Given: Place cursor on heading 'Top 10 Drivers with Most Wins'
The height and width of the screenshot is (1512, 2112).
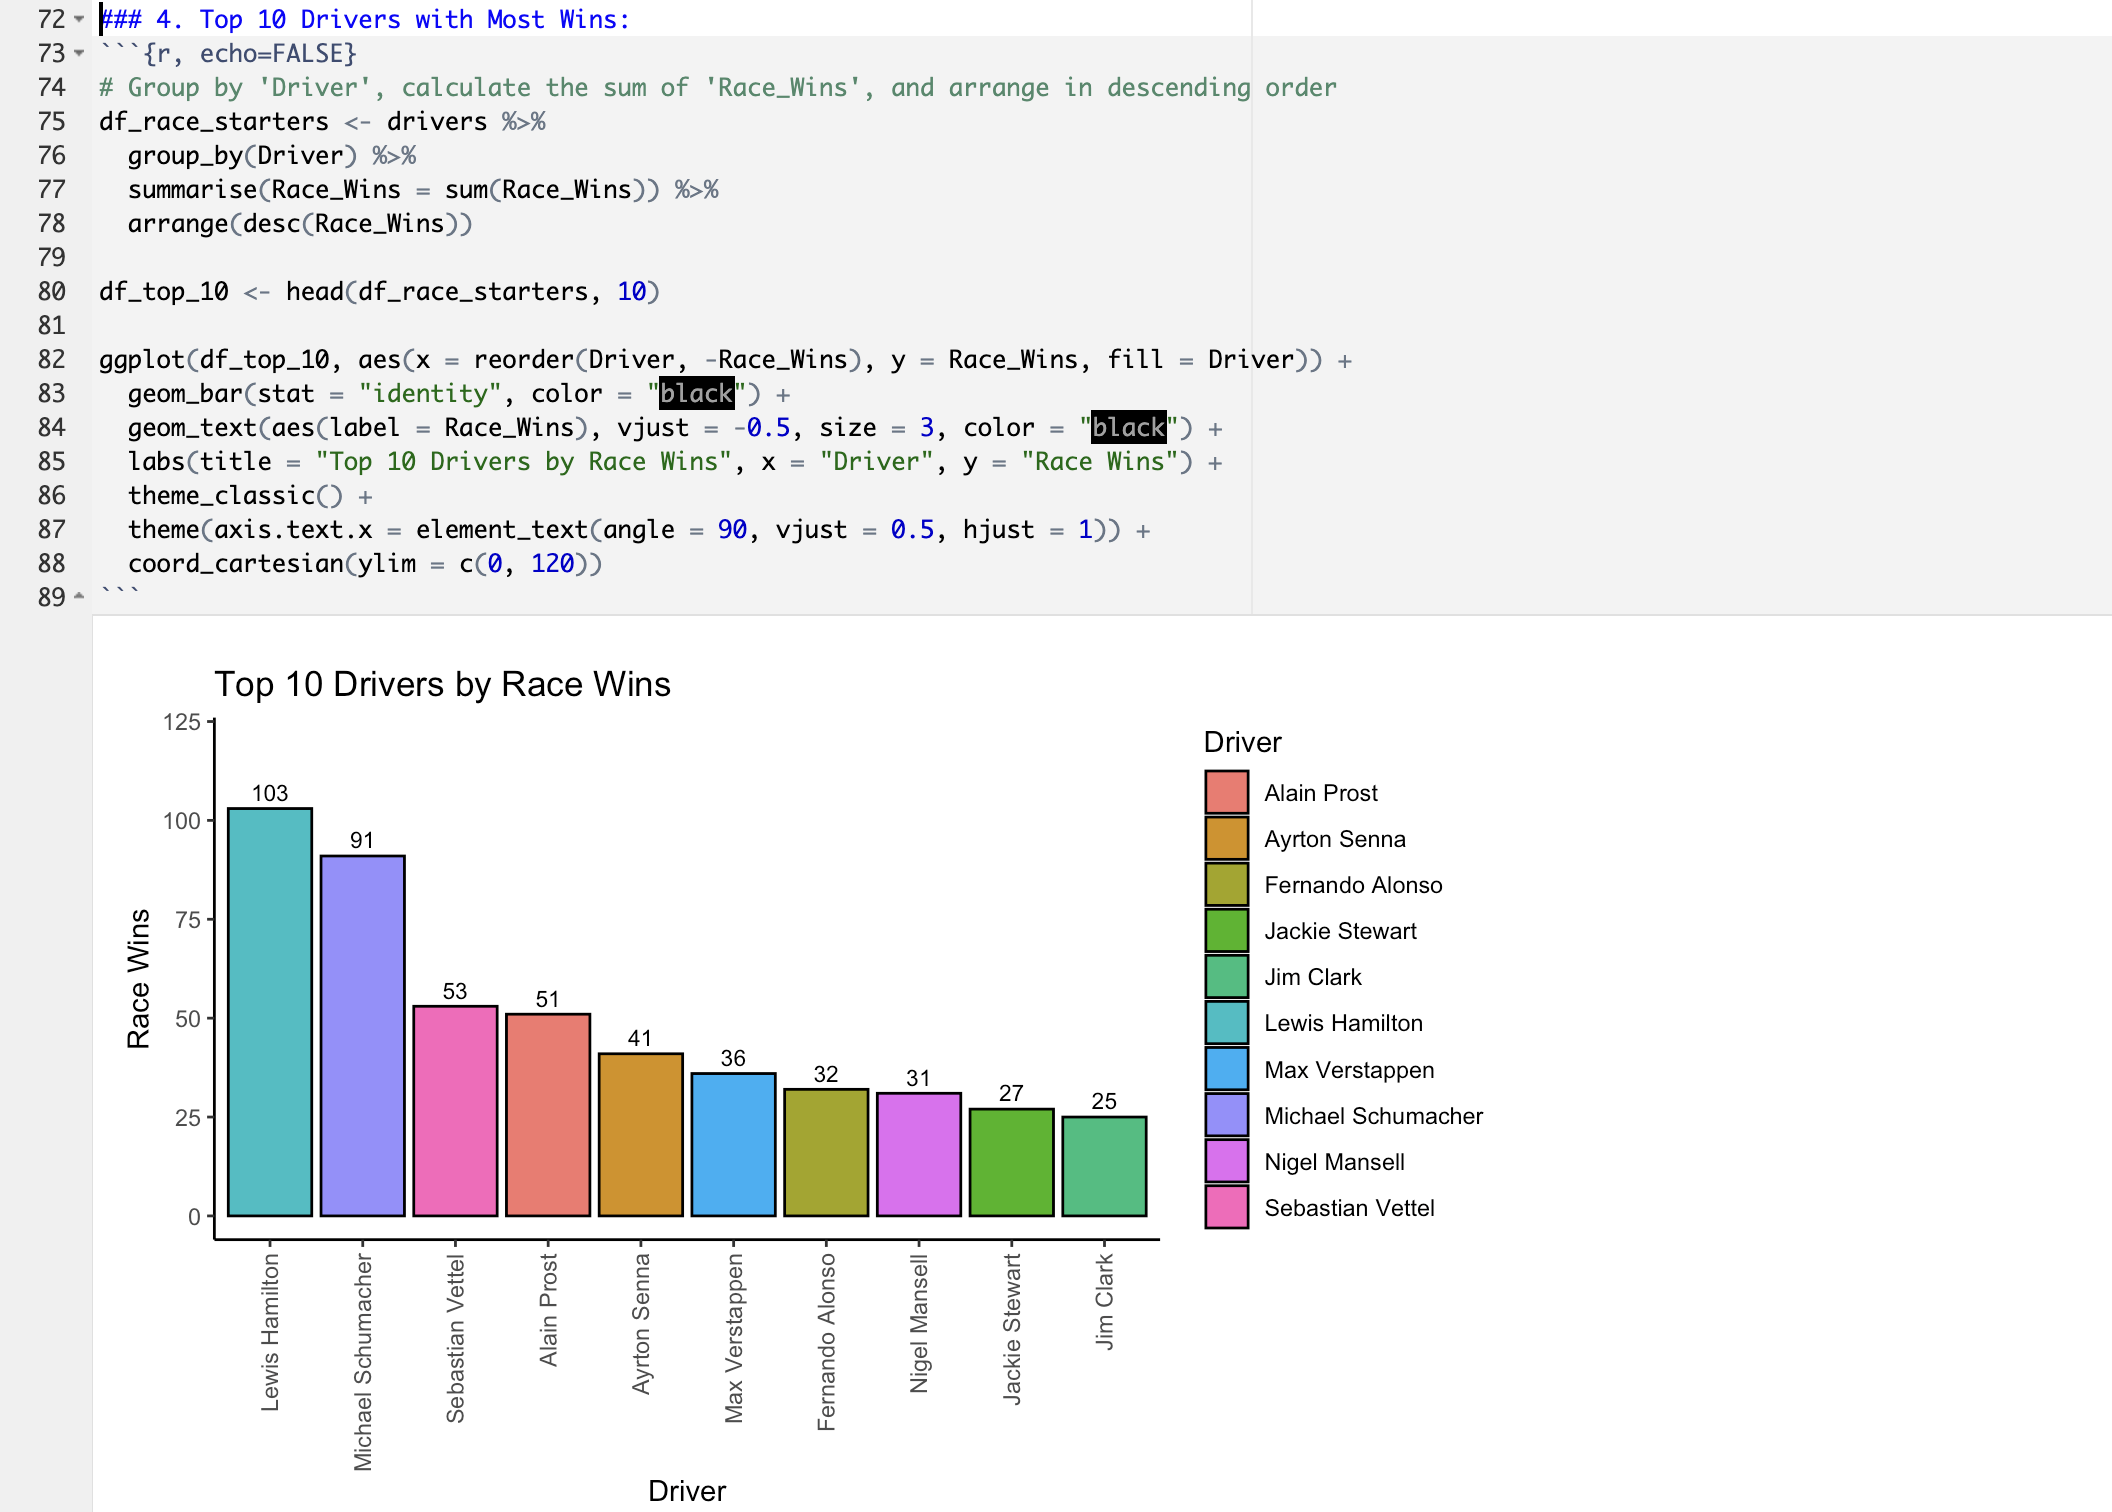Looking at the screenshot, I should pos(414,20).
